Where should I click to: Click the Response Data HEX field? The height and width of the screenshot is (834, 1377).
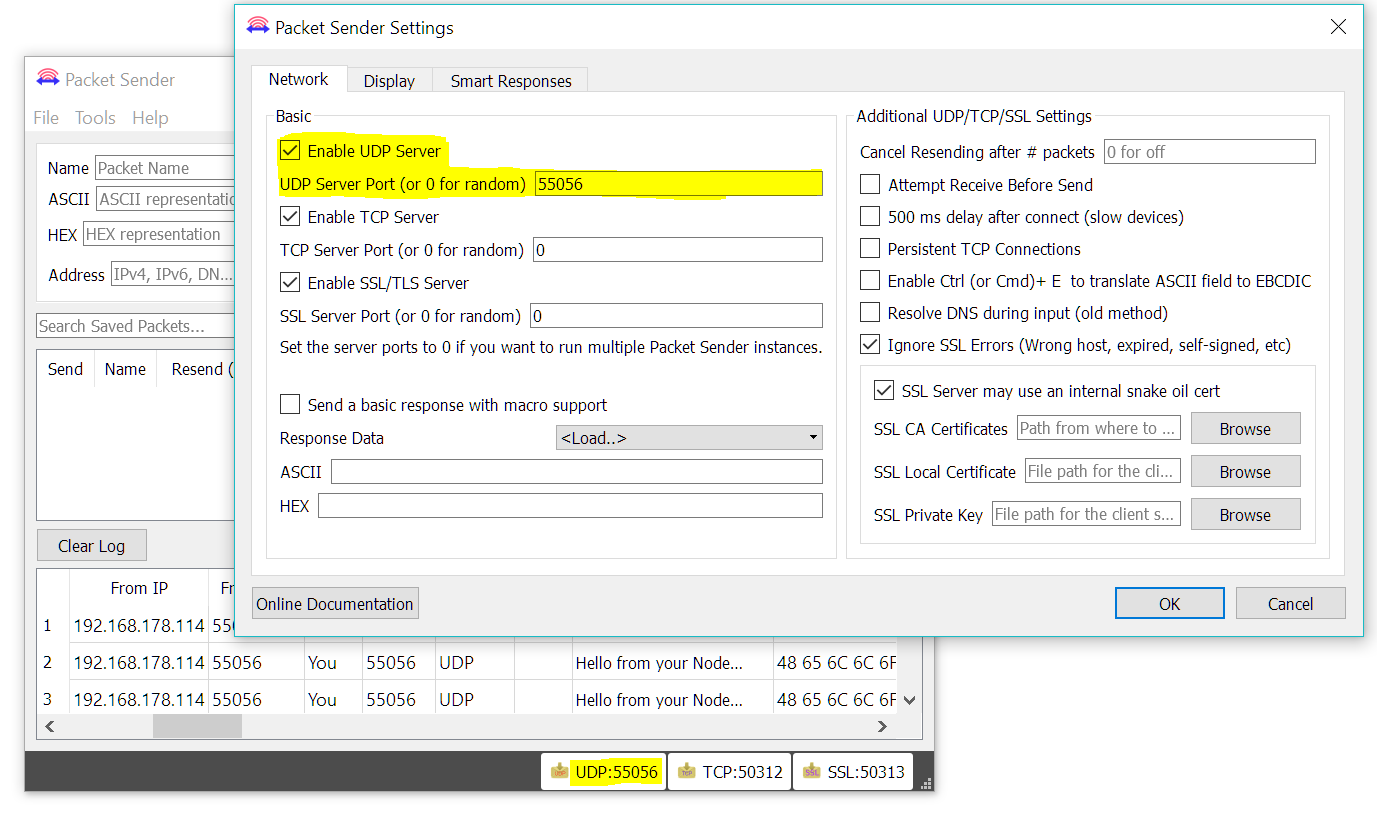pyautogui.click(x=570, y=506)
